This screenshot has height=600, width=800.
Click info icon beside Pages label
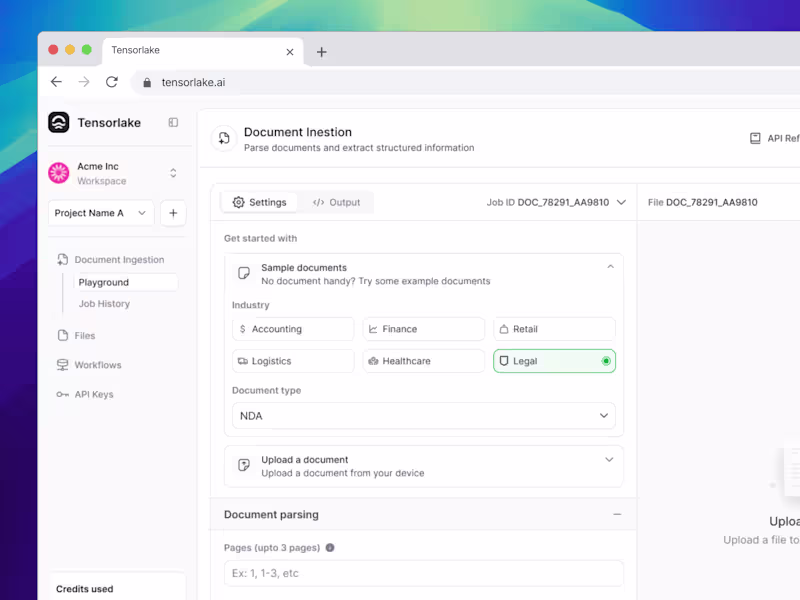330,547
